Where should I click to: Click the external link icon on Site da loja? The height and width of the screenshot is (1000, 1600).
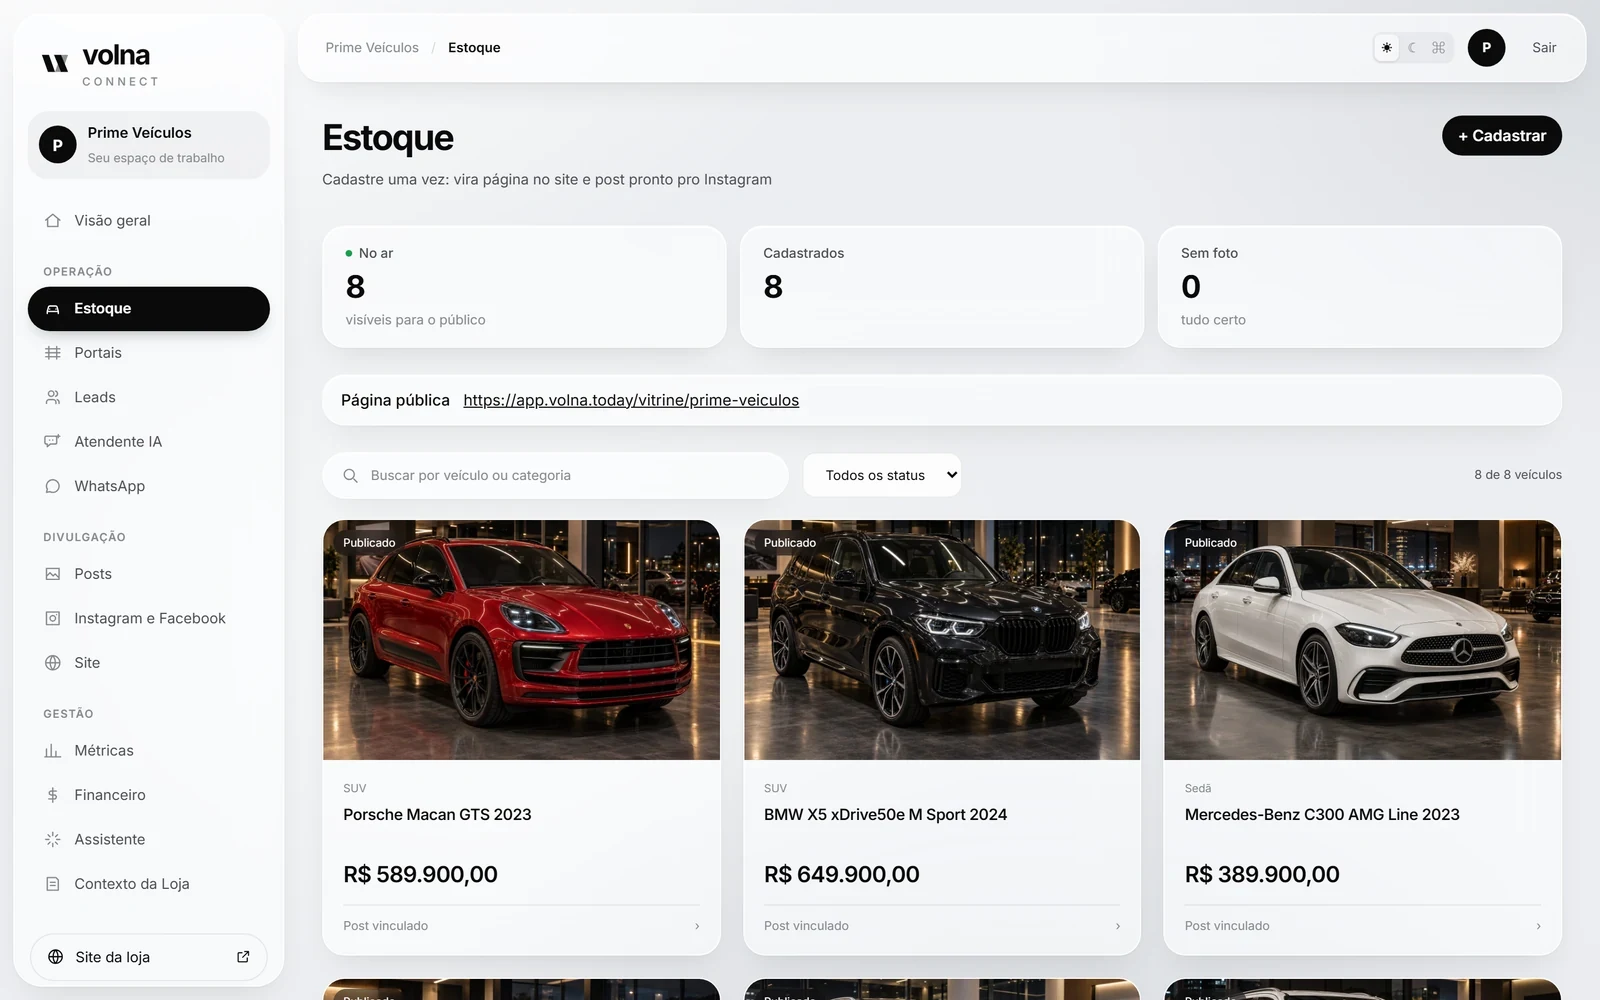(x=243, y=957)
